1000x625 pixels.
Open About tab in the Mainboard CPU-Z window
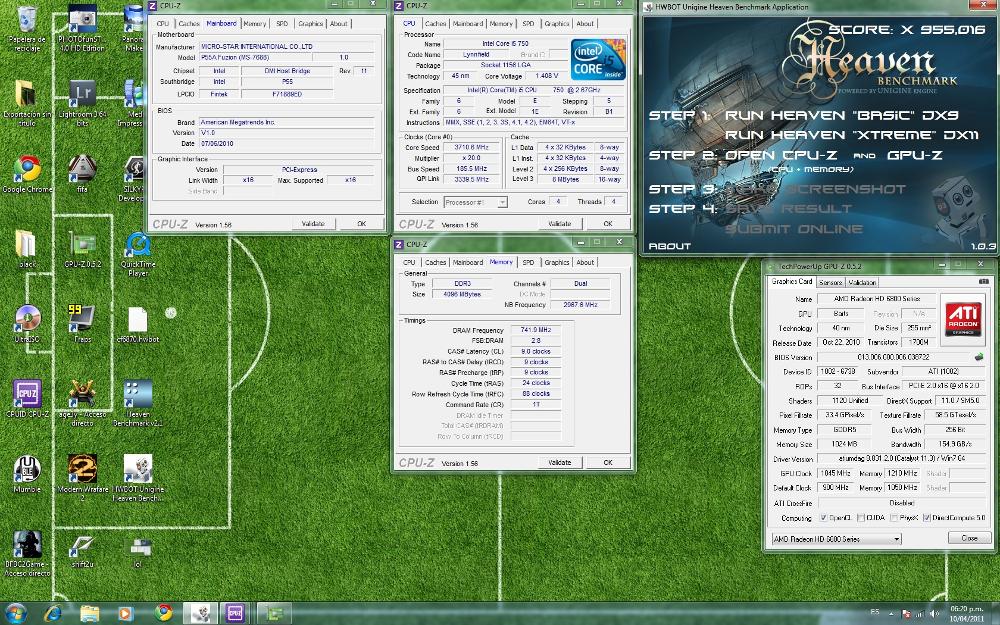click(x=339, y=24)
